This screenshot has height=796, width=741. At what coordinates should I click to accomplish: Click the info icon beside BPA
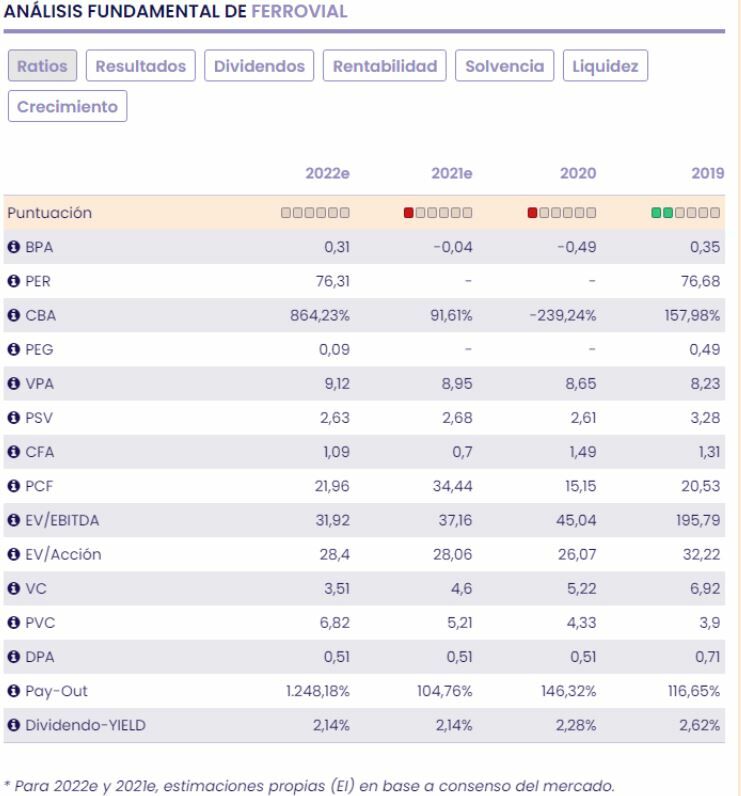click(x=13, y=247)
